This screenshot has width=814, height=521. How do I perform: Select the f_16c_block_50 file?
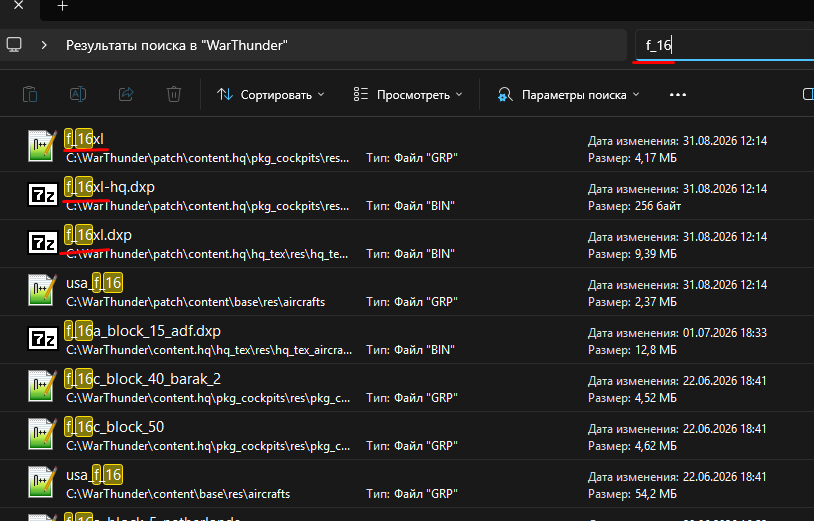(x=407, y=436)
